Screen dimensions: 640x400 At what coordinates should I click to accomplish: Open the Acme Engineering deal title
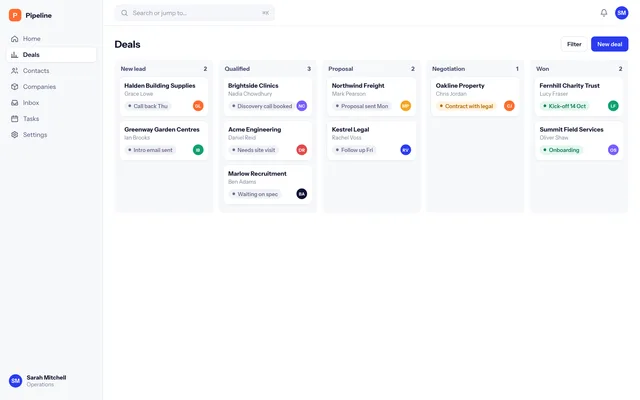(254, 130)
